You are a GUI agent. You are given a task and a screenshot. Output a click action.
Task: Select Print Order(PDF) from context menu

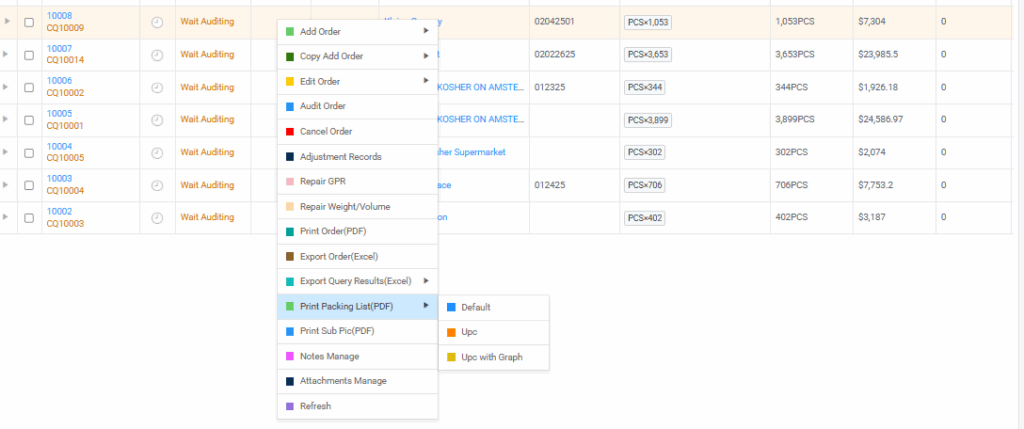coord(332,232)
